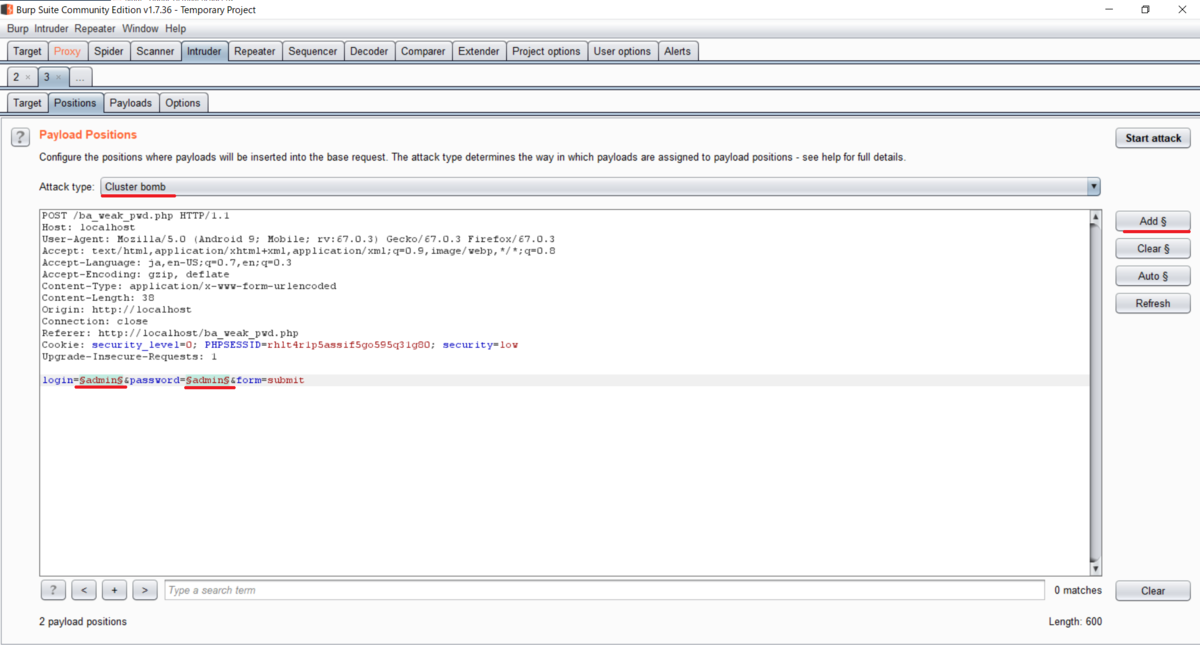
Task: Click the User-Agent header line
Action: coord(298,239)
